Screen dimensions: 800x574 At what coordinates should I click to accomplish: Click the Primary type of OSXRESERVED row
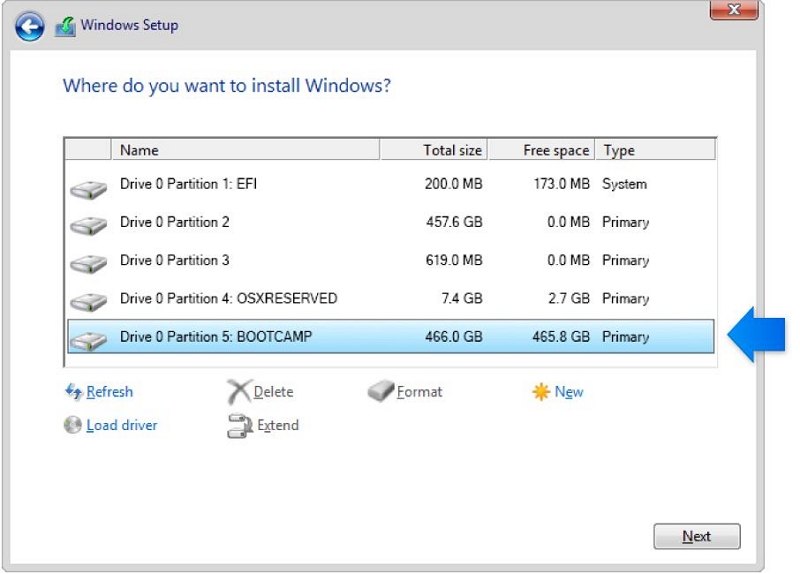[x=626, y=298]
